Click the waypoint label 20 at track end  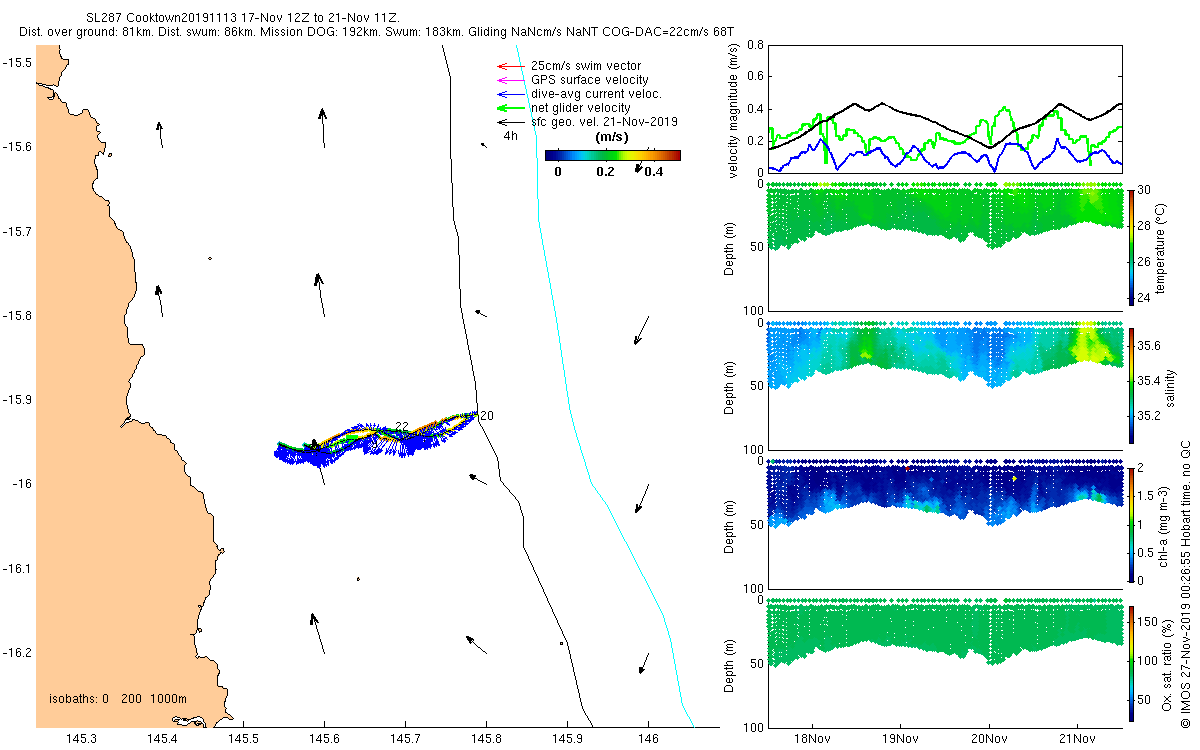click(x=487, y=415)
